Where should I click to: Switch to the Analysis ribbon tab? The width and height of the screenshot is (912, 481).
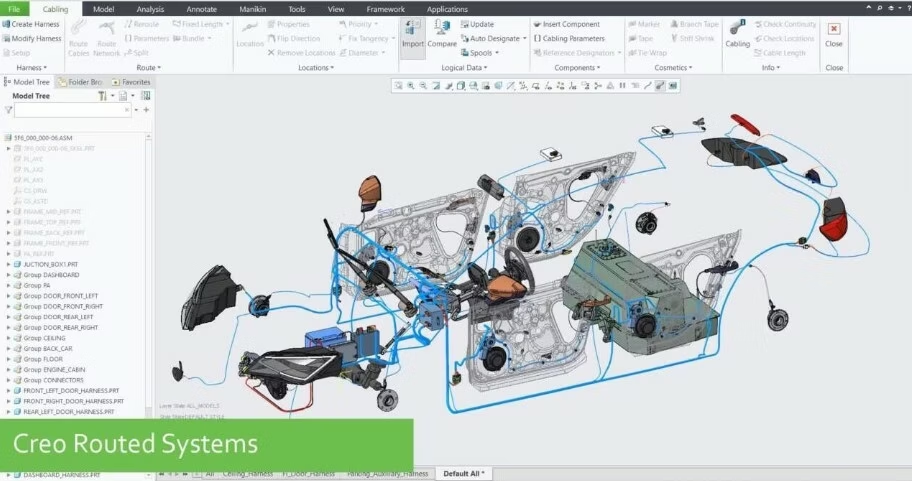(150, 9)
